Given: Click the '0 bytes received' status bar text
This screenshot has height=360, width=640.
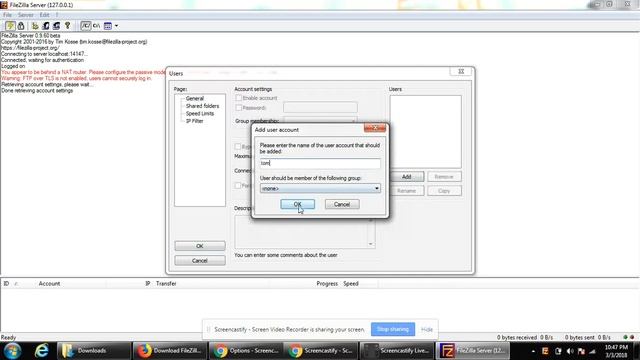Looking at the screenshot, I should coord(517,338).
